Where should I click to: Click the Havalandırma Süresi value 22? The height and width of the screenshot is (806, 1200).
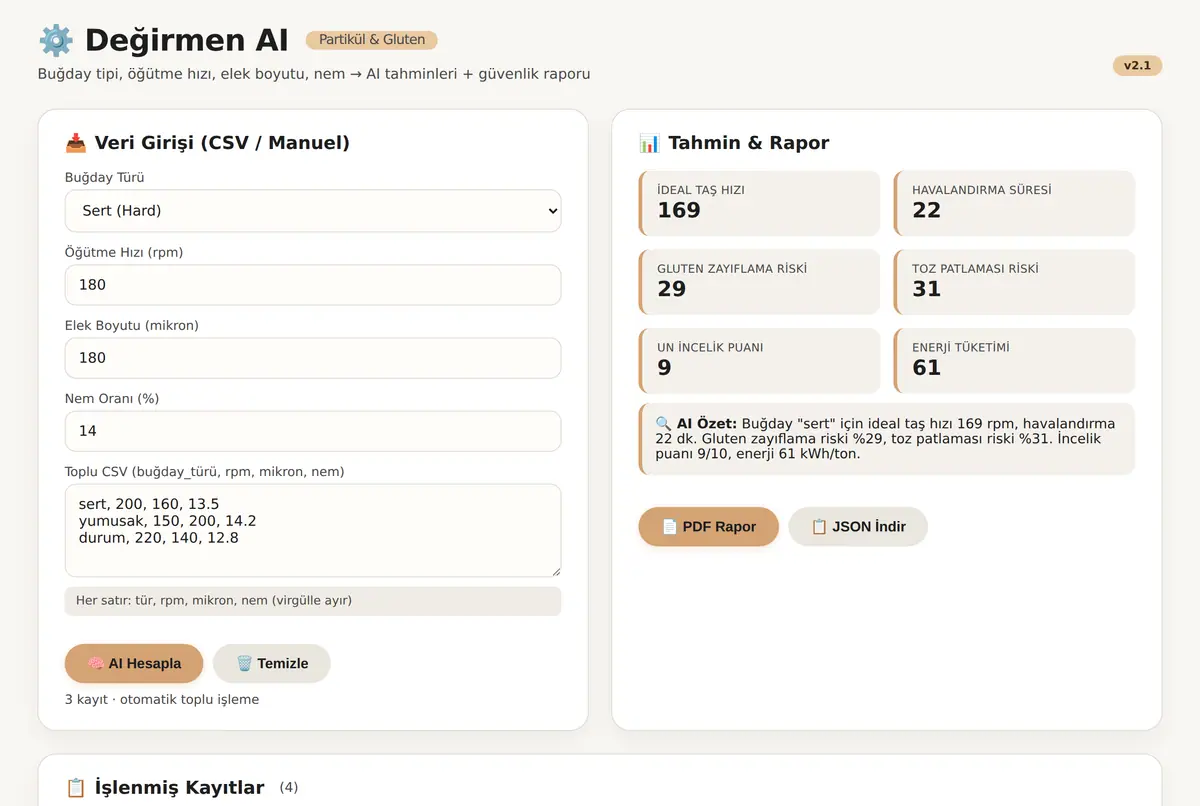[x=927, y=210]
